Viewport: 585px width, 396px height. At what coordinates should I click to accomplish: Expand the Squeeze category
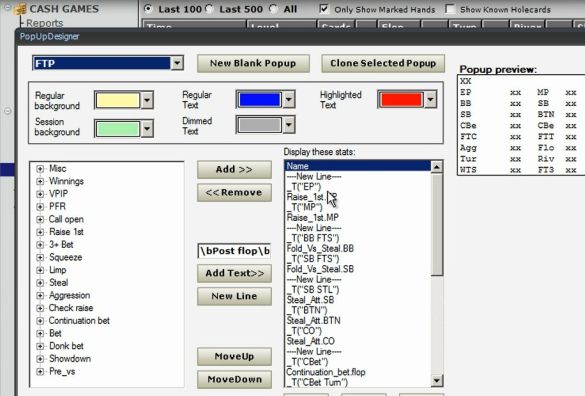(x=40, y=258)
